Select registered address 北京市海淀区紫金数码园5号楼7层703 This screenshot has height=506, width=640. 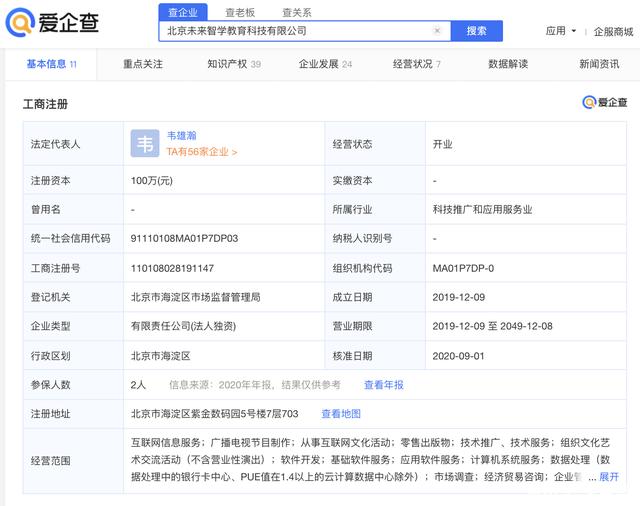click(x=215, y=414)
